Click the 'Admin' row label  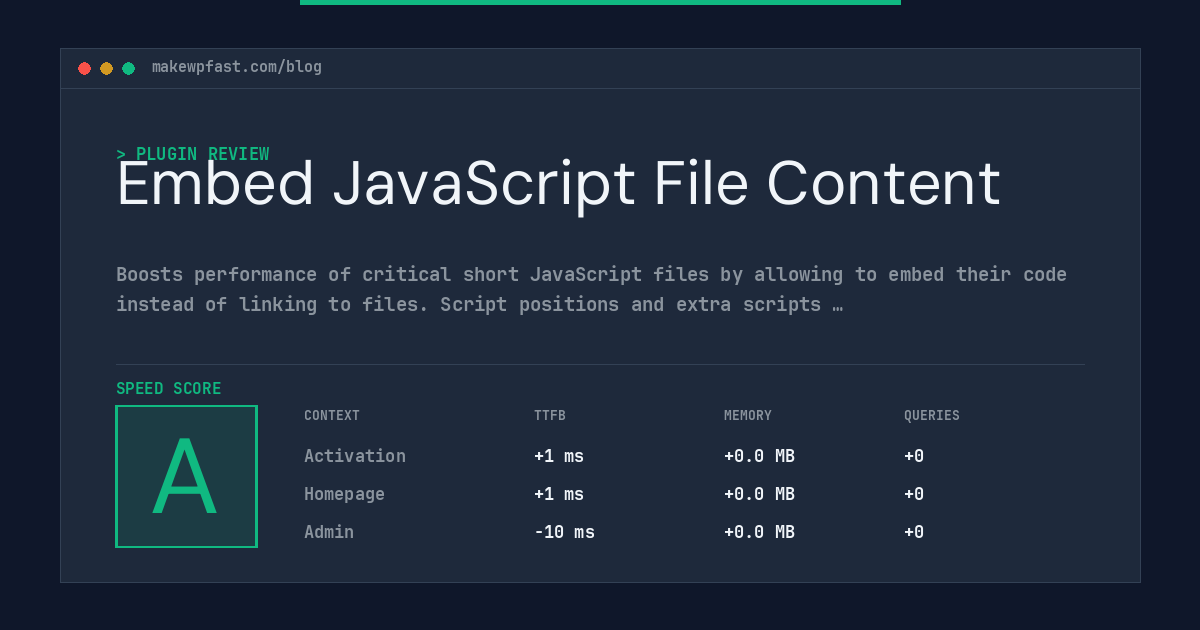pos(329,532)
